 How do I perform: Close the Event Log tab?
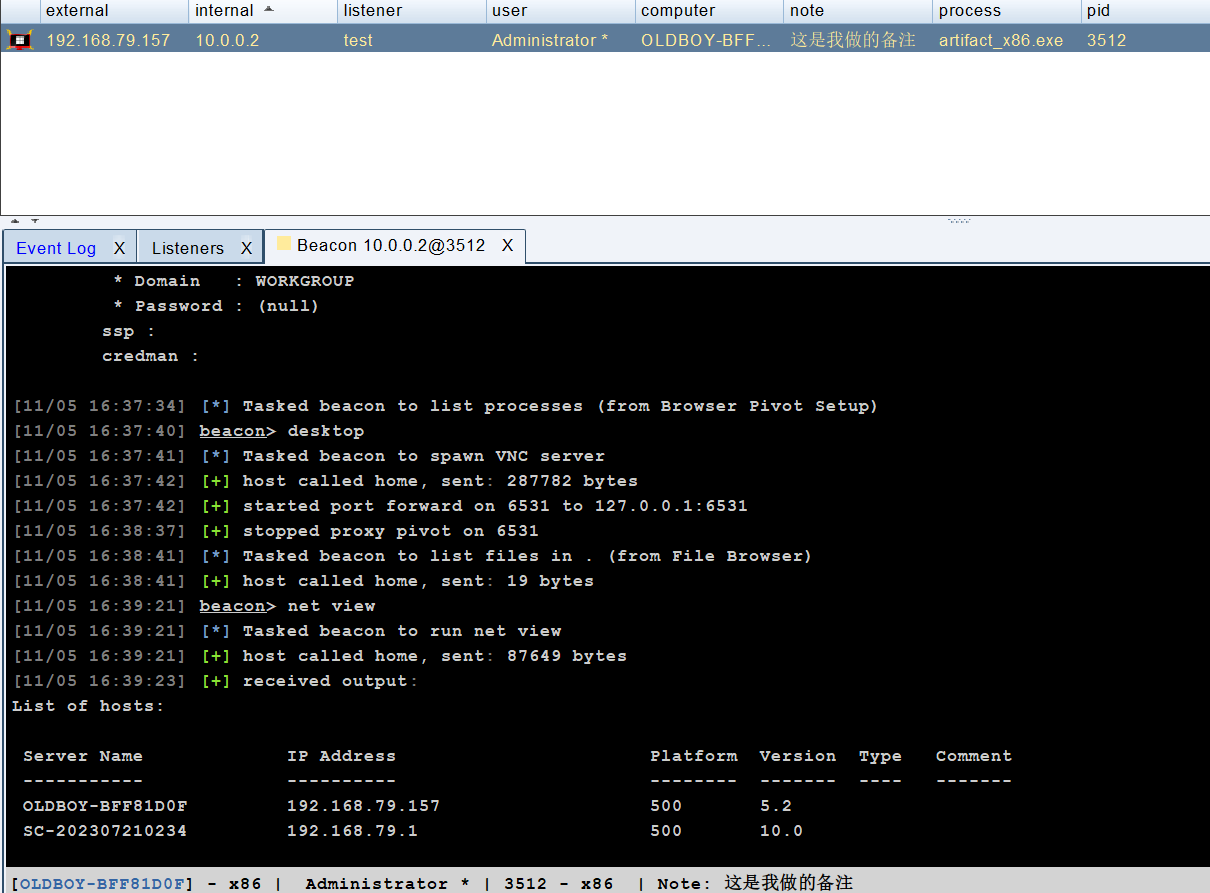pos(119,248)
